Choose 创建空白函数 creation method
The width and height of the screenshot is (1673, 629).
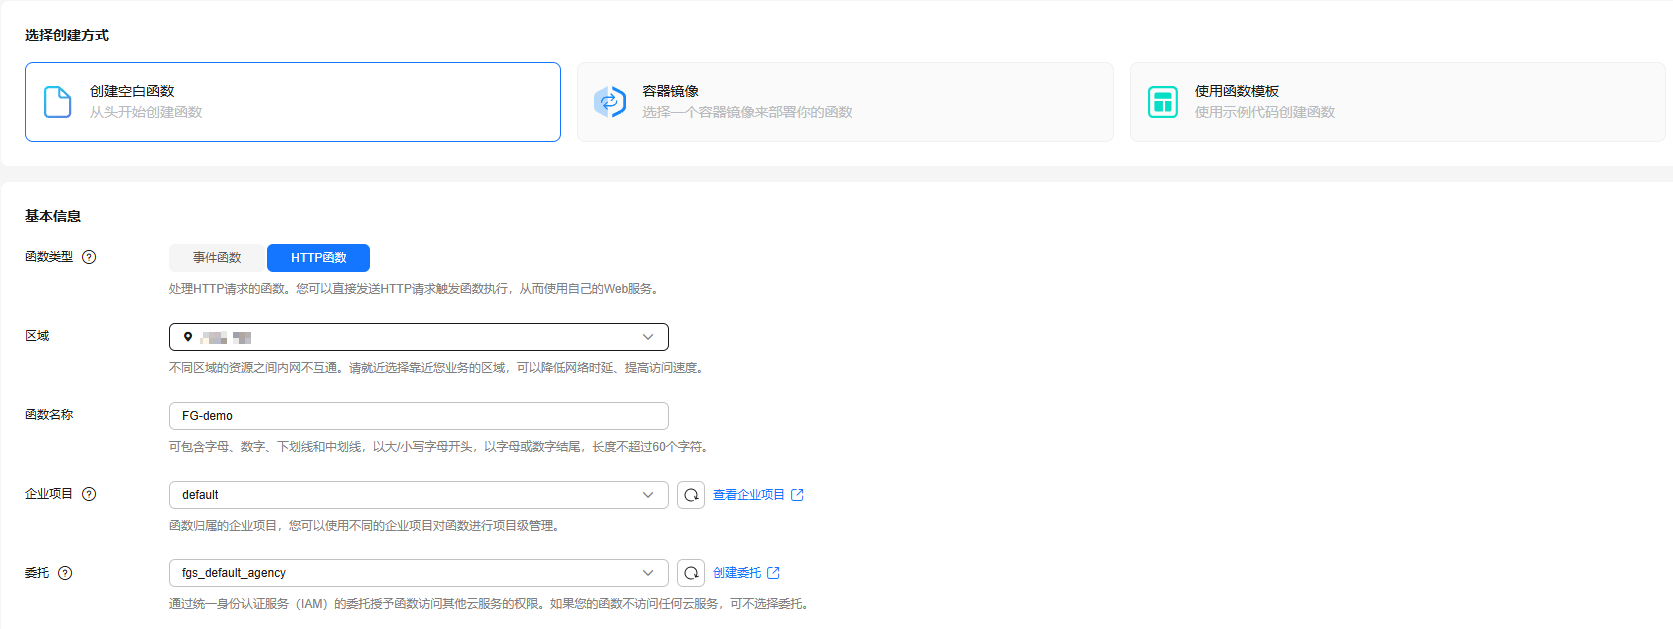point(292,102)
